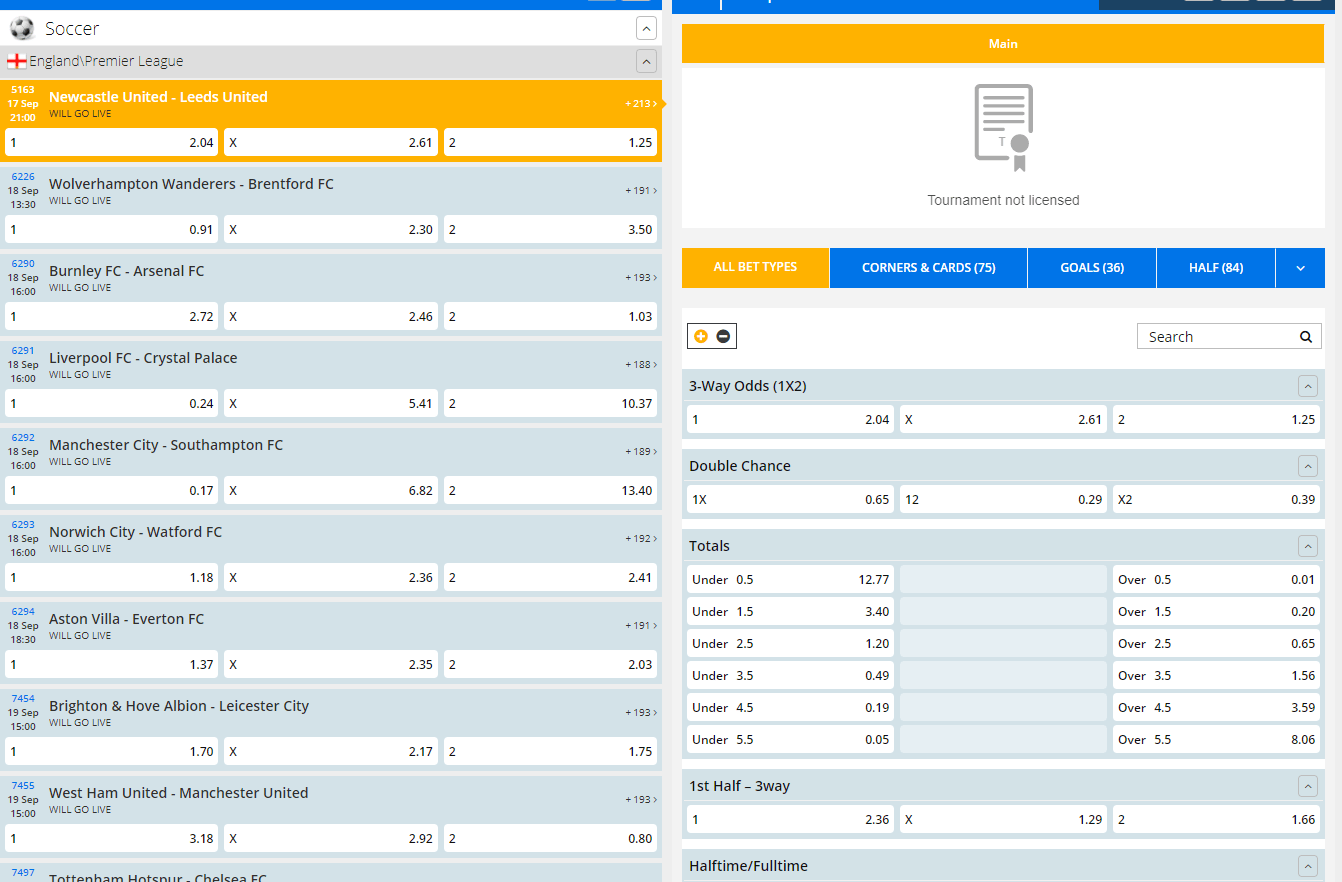The width and height of the screenshot is (1342, 882).
Task: Bet away win 1.03 on Burnley - Arsenal
Action: (x=550, y=317)
